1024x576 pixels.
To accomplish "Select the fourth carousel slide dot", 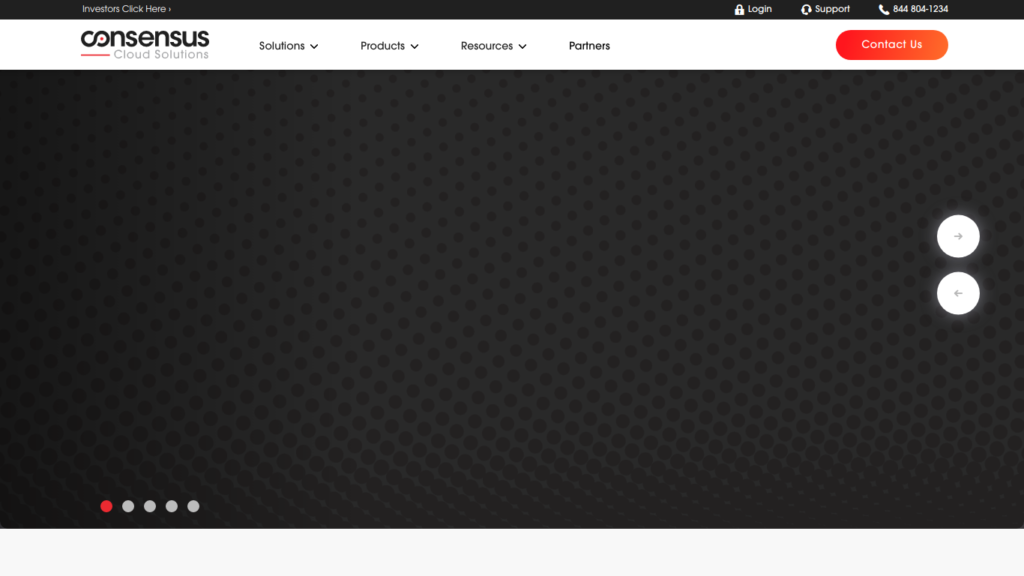I will click(172, 506).
